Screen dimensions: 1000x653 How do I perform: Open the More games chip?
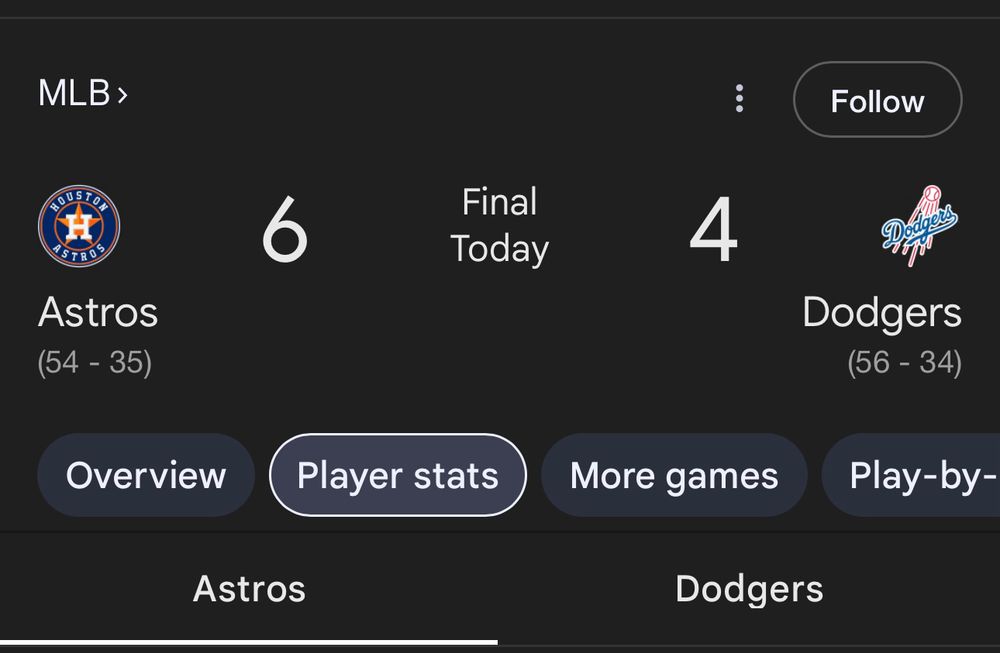pyautogui.click(x=674, y=475)
